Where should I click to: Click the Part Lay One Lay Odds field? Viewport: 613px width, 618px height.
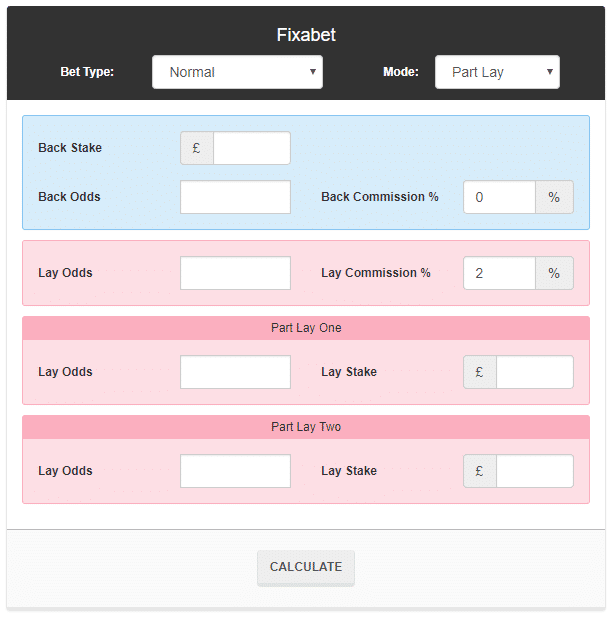235,372
